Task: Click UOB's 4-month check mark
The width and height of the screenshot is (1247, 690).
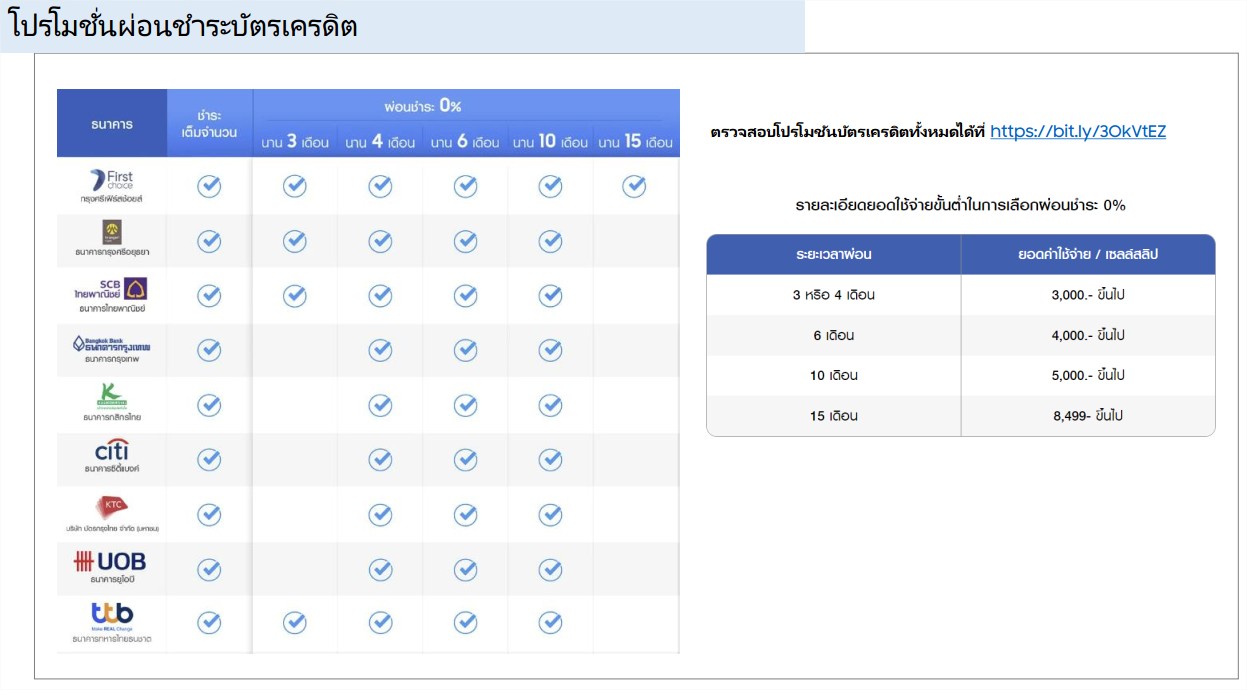Action: pyautogui.click(x=380, y=569)
